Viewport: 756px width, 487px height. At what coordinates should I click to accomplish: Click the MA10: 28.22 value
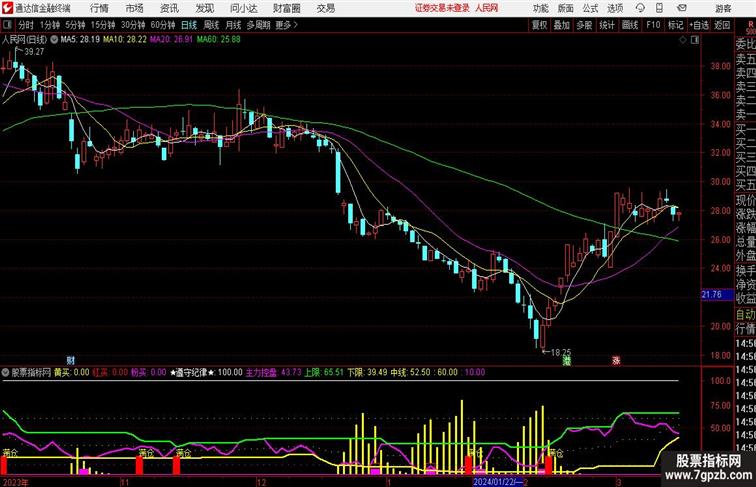(125, 40)
